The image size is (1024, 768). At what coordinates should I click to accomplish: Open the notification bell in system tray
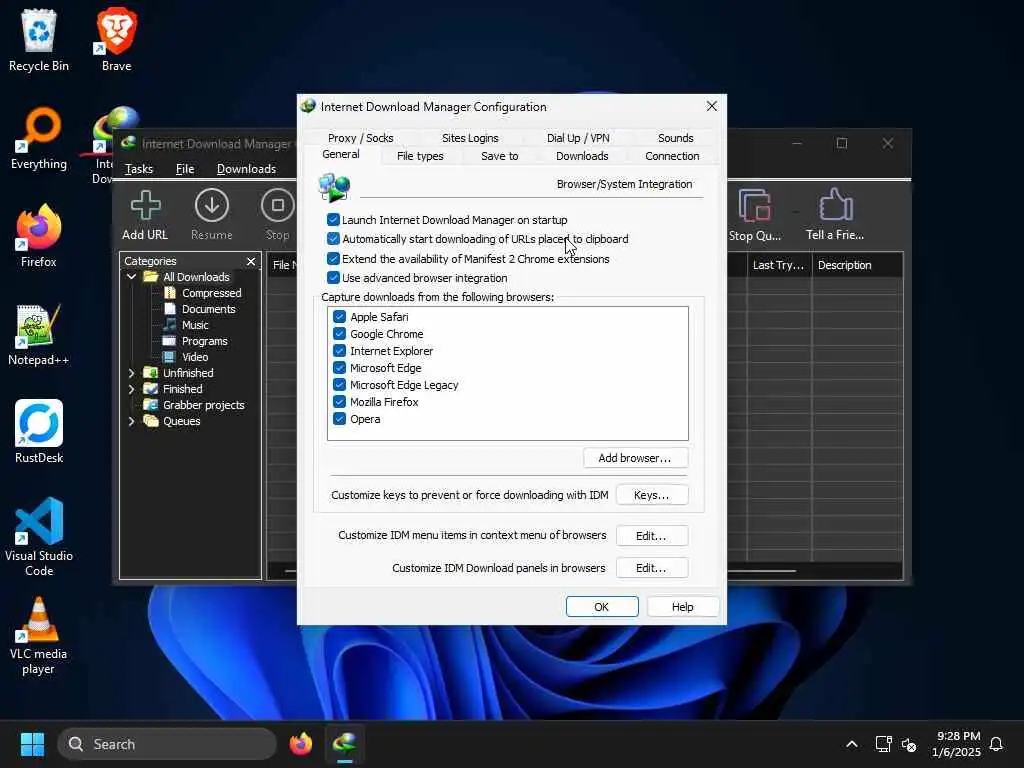point(996,744)
